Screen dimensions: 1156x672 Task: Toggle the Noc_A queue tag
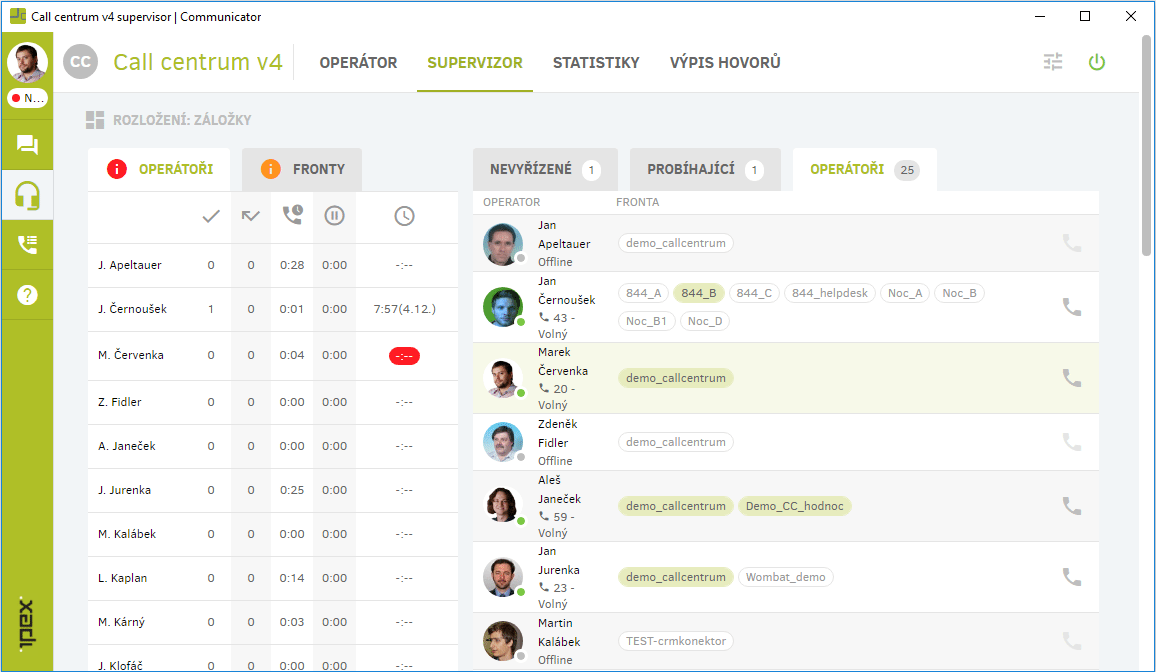click(x=905, y=293)
